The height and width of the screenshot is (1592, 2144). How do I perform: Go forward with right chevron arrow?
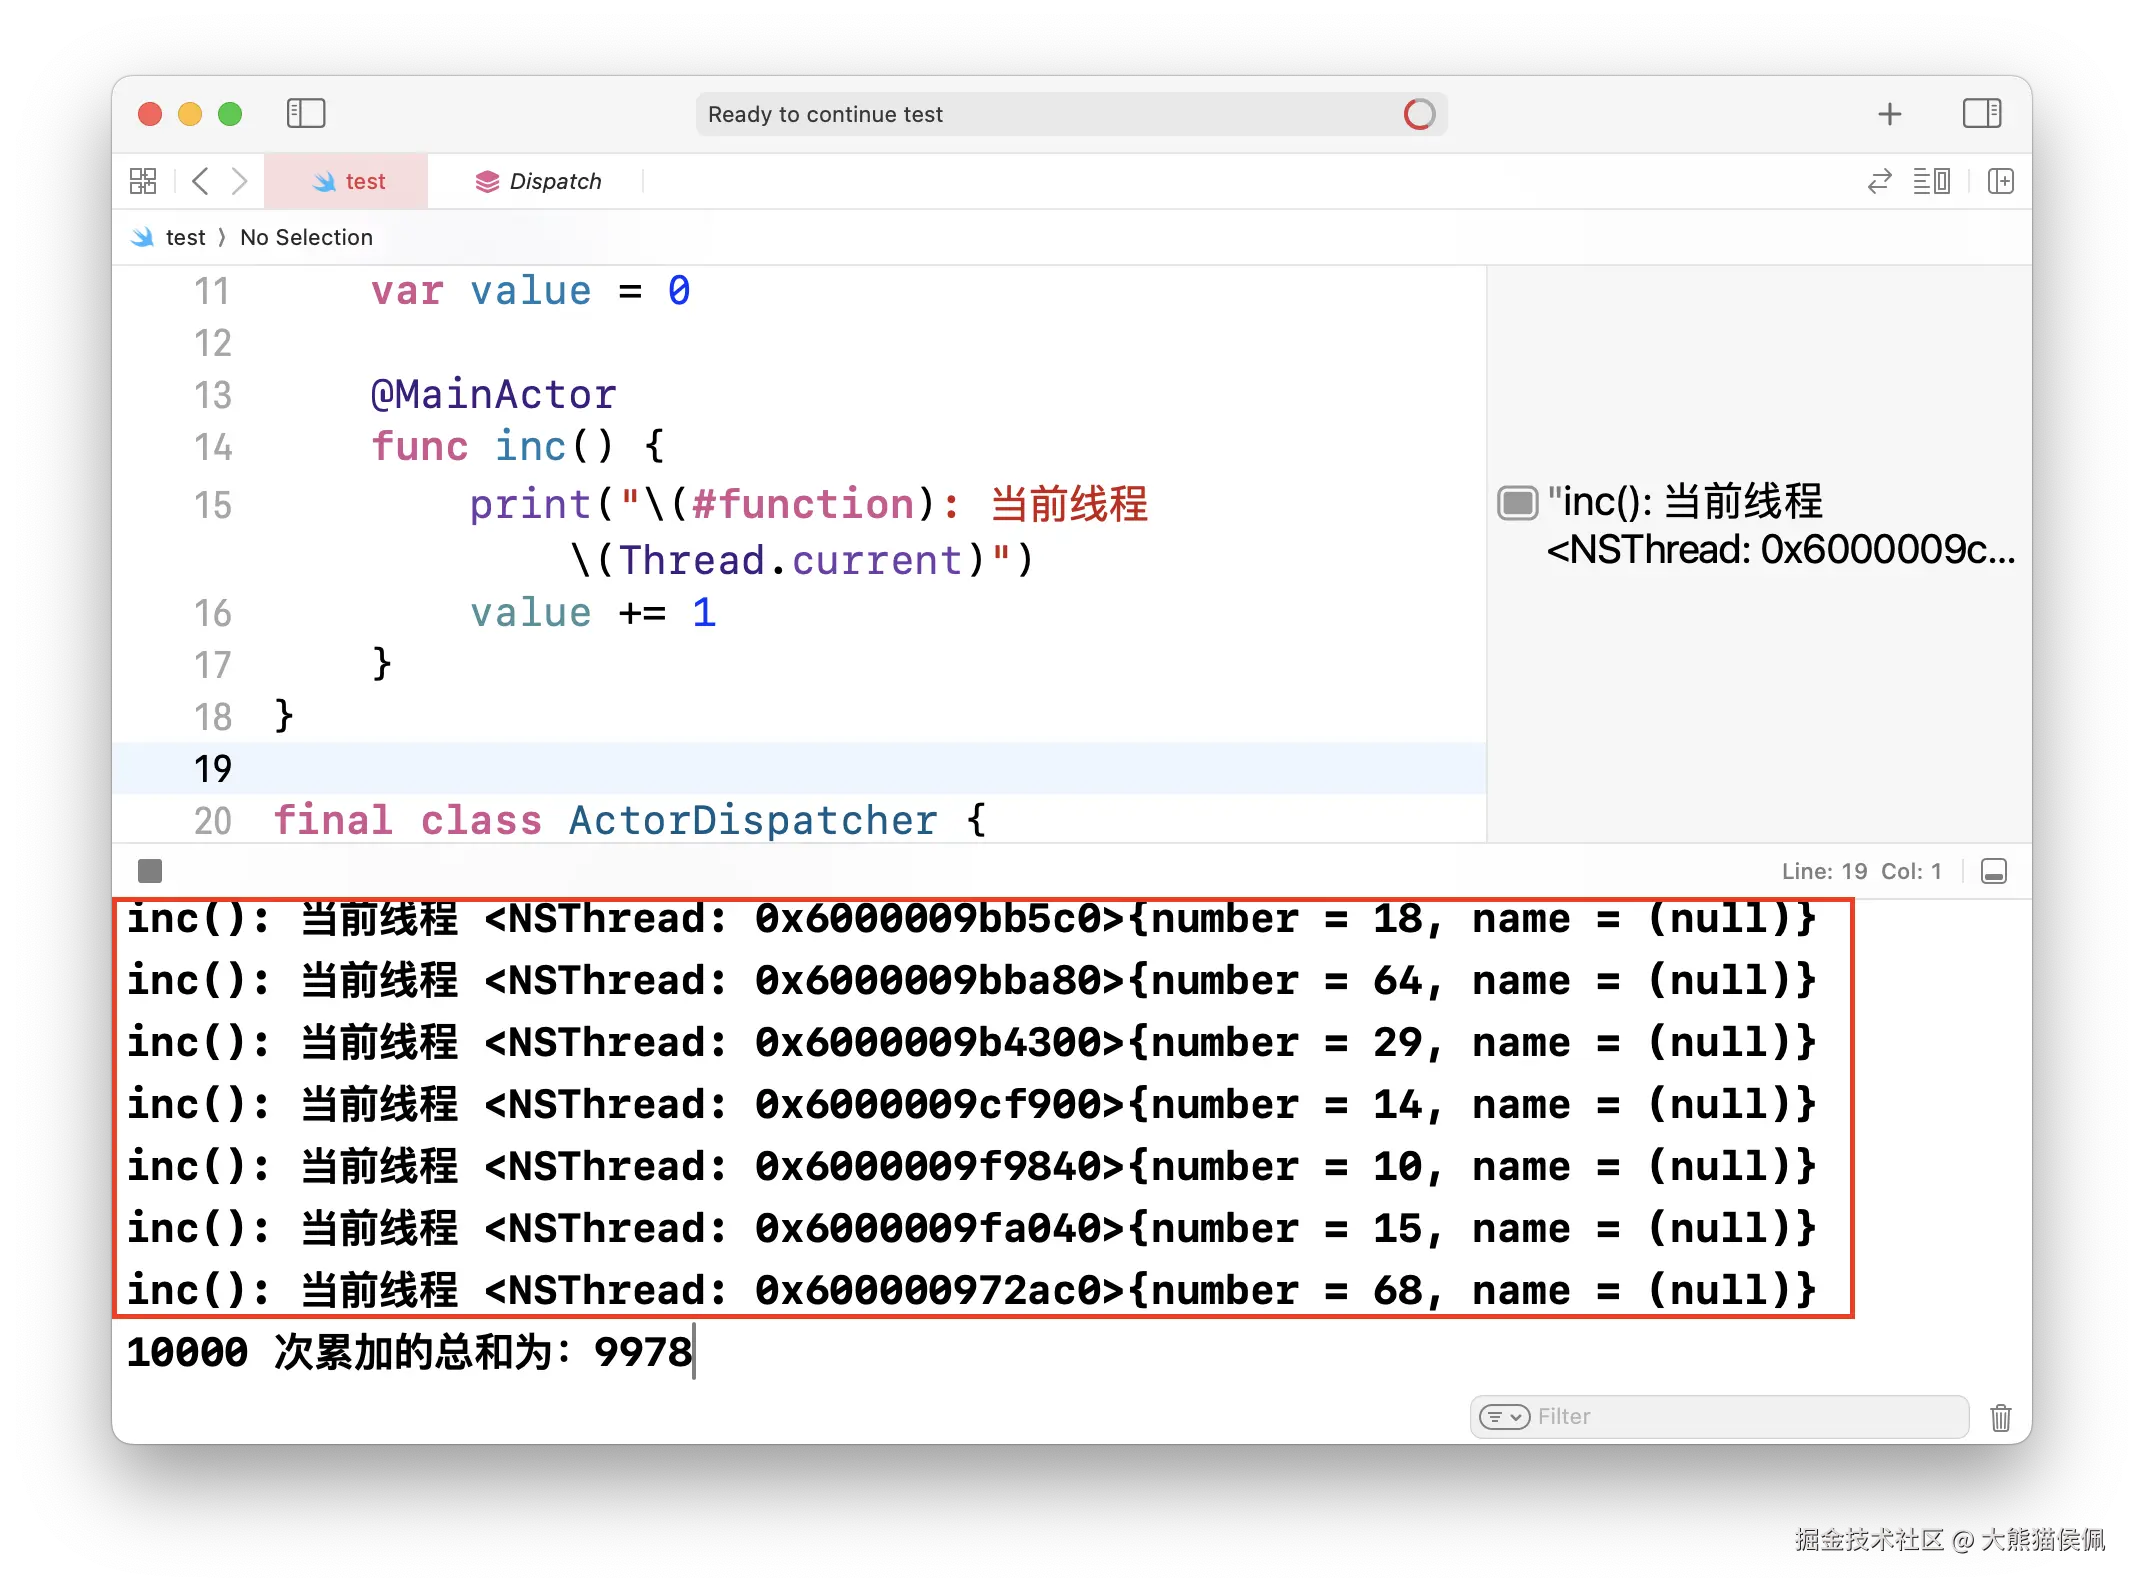pos(239,181)
